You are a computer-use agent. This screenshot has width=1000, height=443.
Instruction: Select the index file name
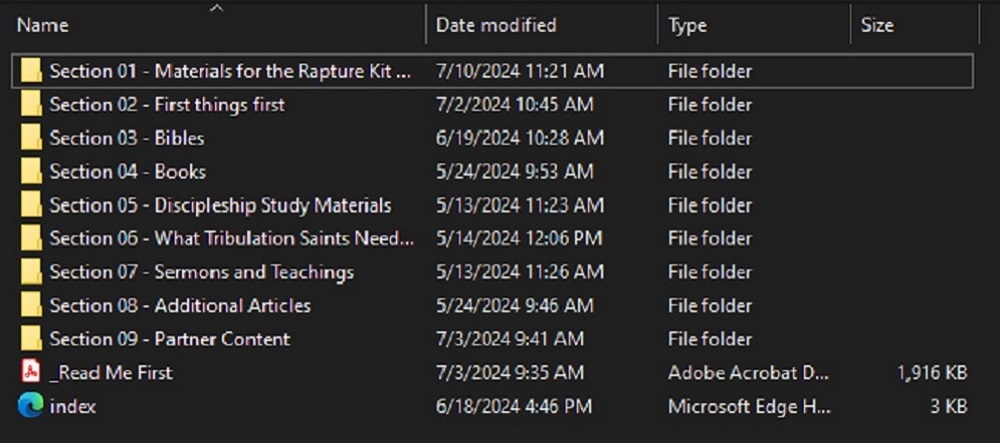click(73, 407)
